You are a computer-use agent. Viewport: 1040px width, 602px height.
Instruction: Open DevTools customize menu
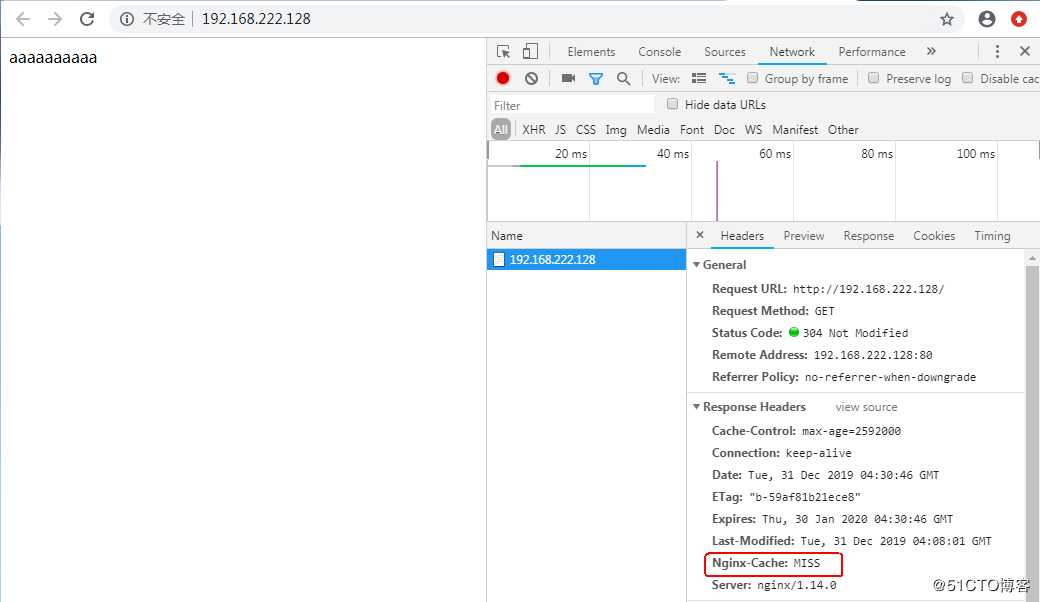(x=997, y=52)
